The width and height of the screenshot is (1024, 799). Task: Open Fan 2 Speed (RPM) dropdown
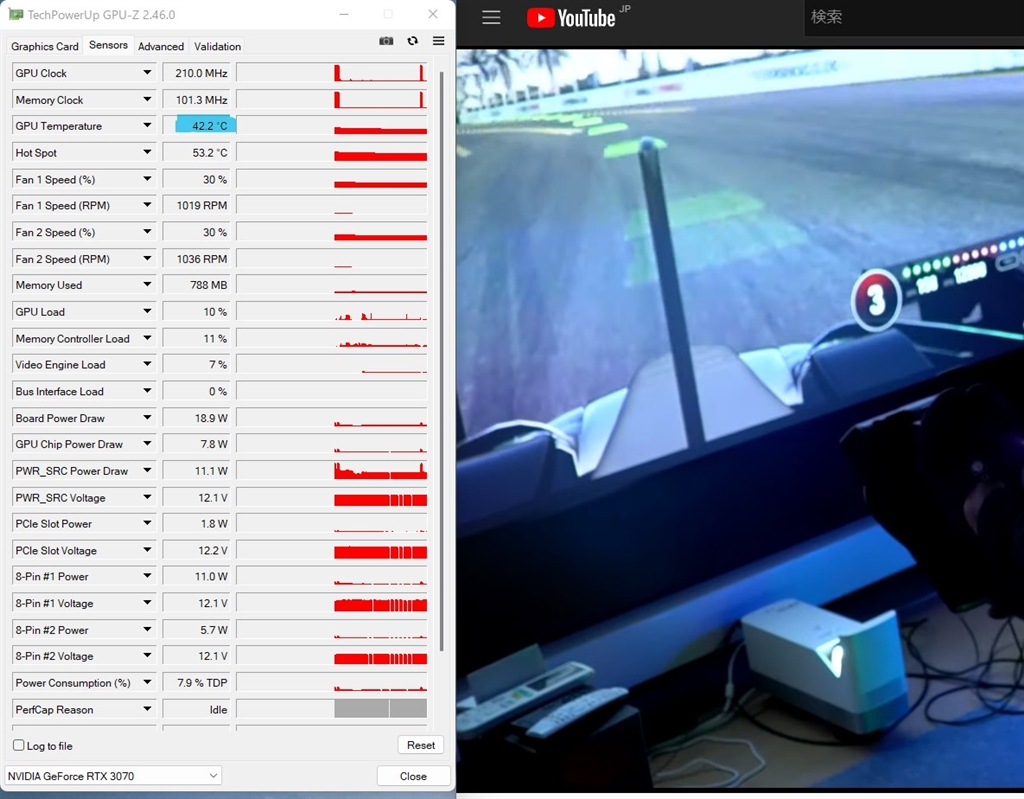point(147,259)
